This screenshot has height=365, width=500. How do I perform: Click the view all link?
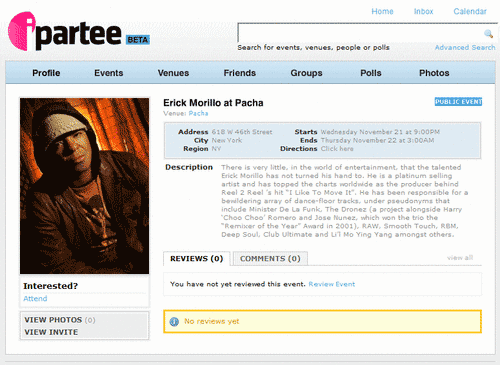click(x=460, y=258)
